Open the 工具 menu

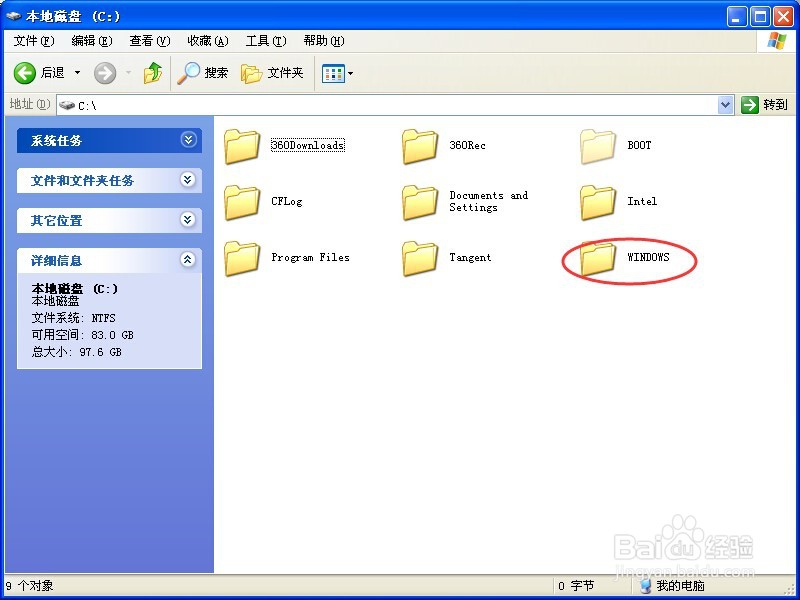pyautogui.click(x=262, y=41)
